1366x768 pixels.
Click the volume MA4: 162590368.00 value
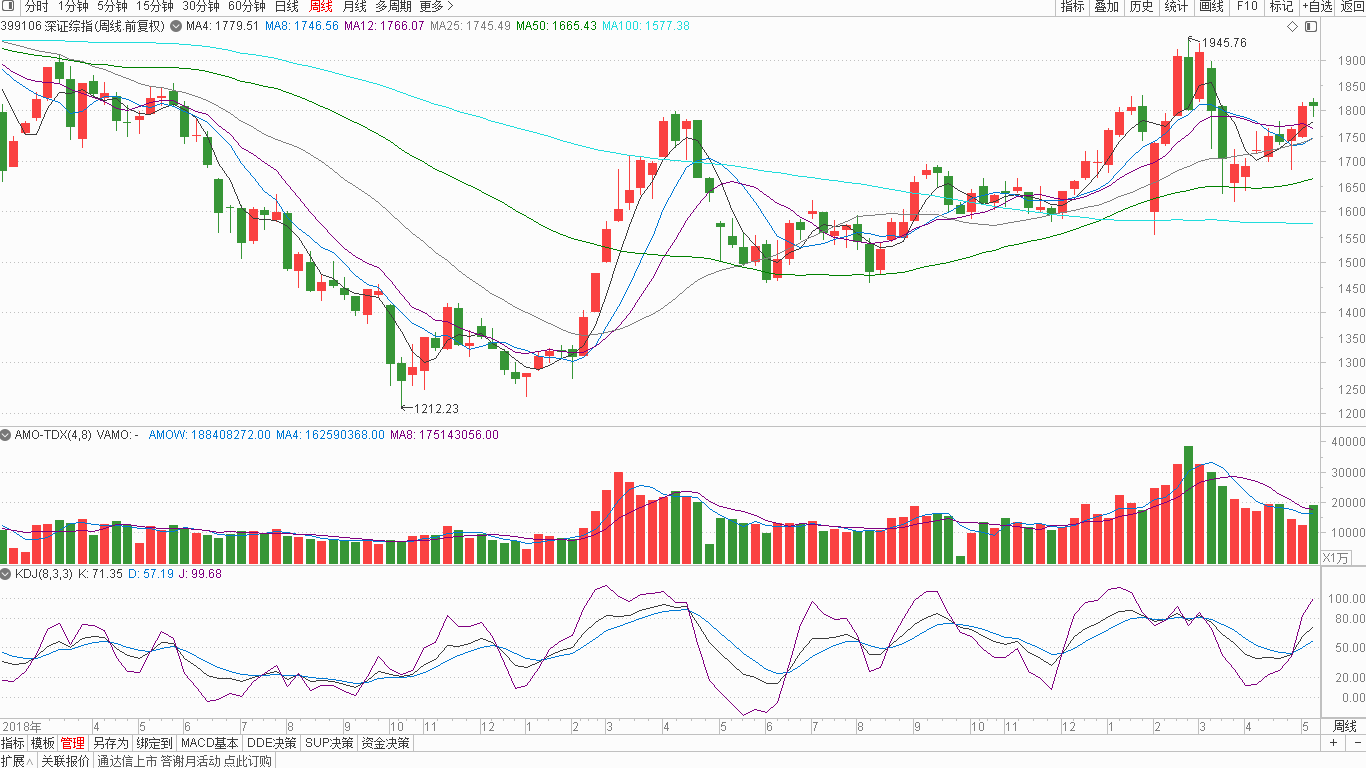pos(331,435)
